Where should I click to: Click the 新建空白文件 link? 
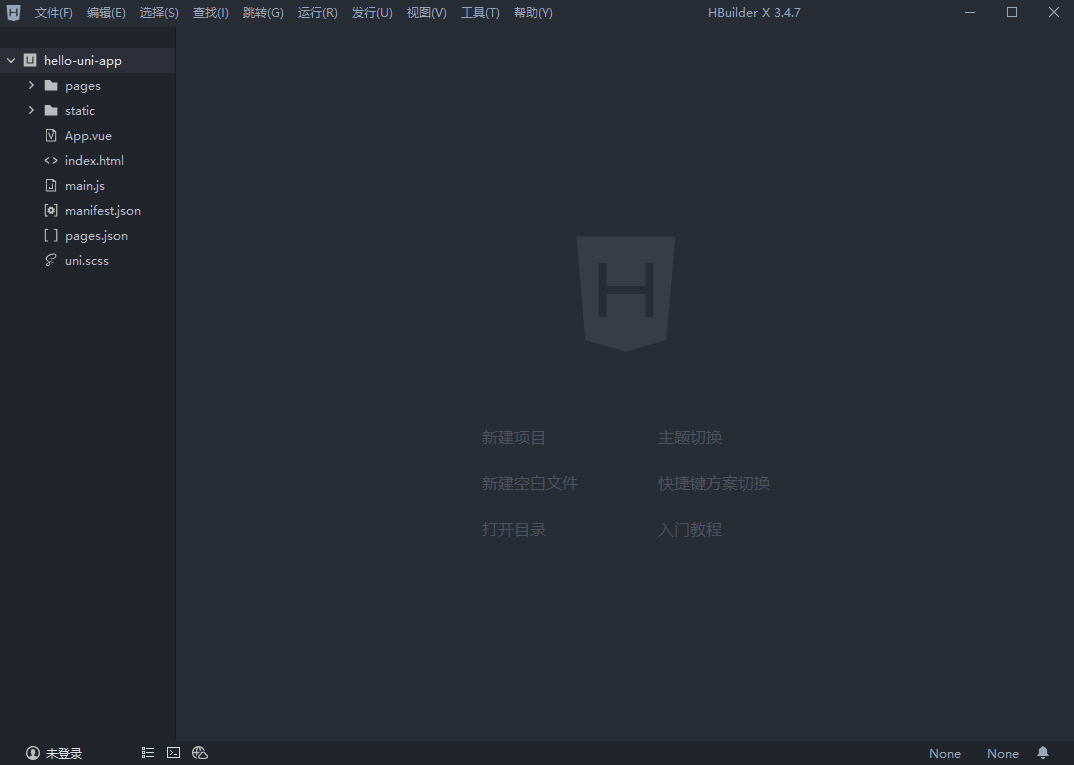coord(529,483)
